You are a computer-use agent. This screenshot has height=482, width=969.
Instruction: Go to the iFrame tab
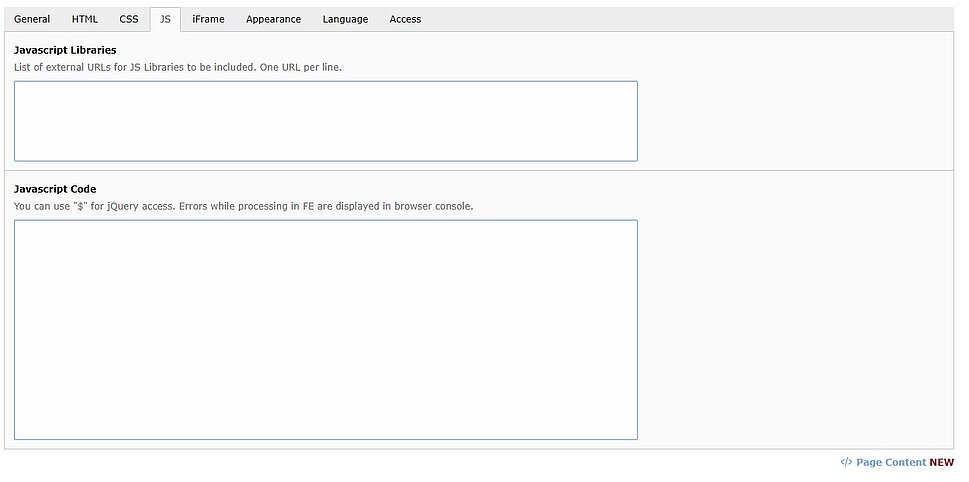click(x=208, y=19)
